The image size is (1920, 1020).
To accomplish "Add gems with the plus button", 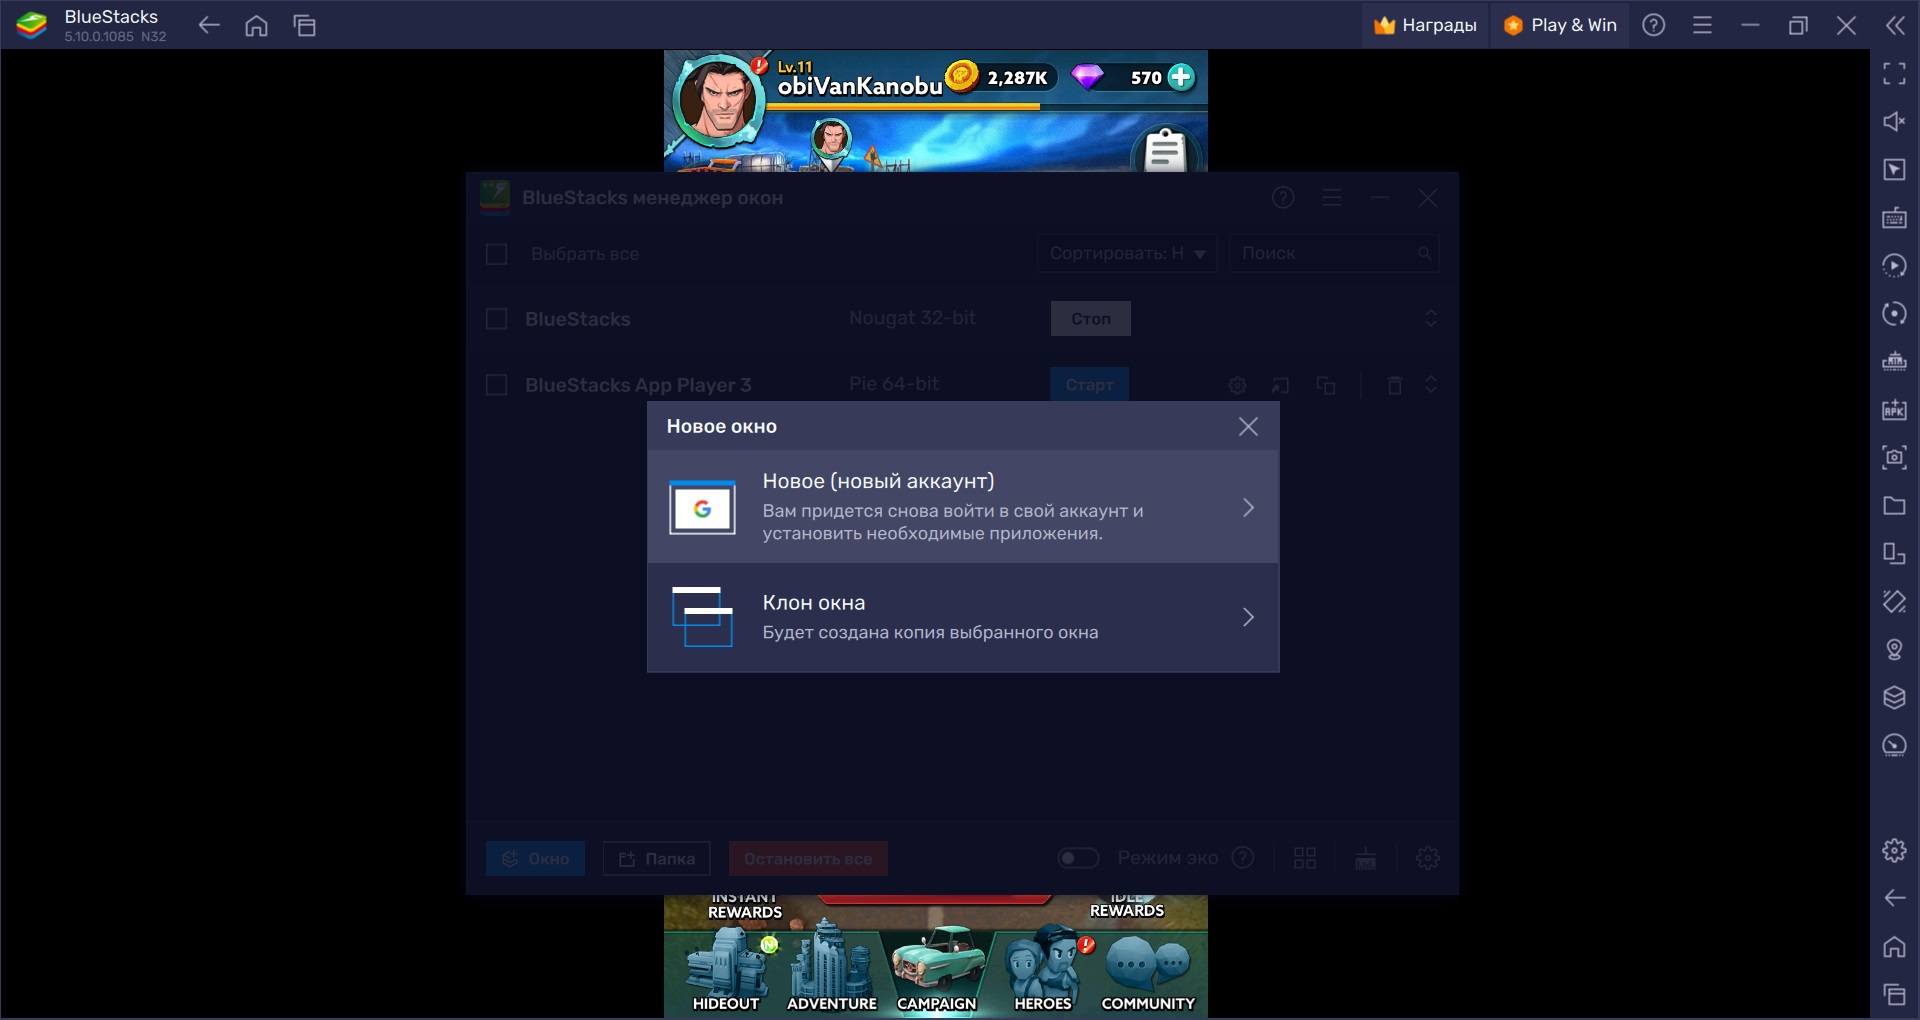I will [x=1181, y=77].
